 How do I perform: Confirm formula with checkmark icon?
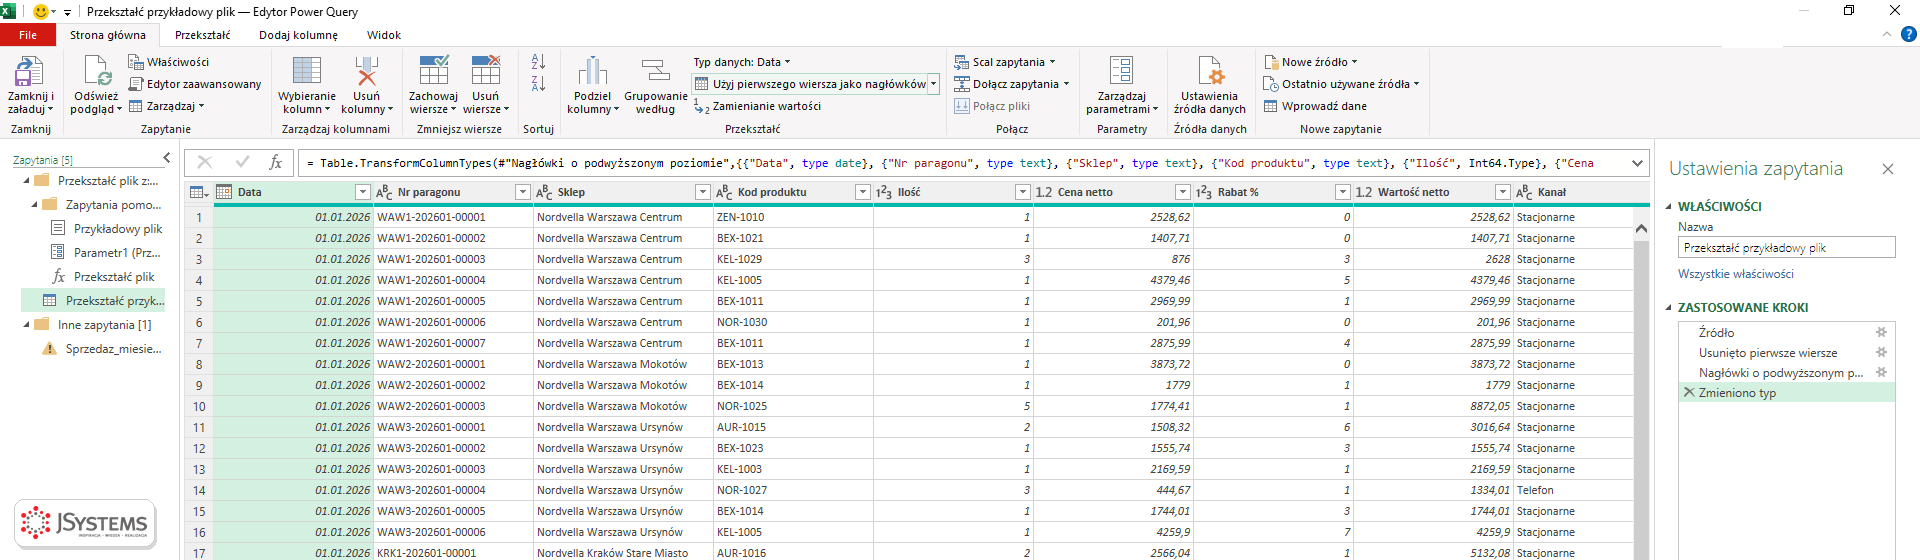tap(242, 162)
